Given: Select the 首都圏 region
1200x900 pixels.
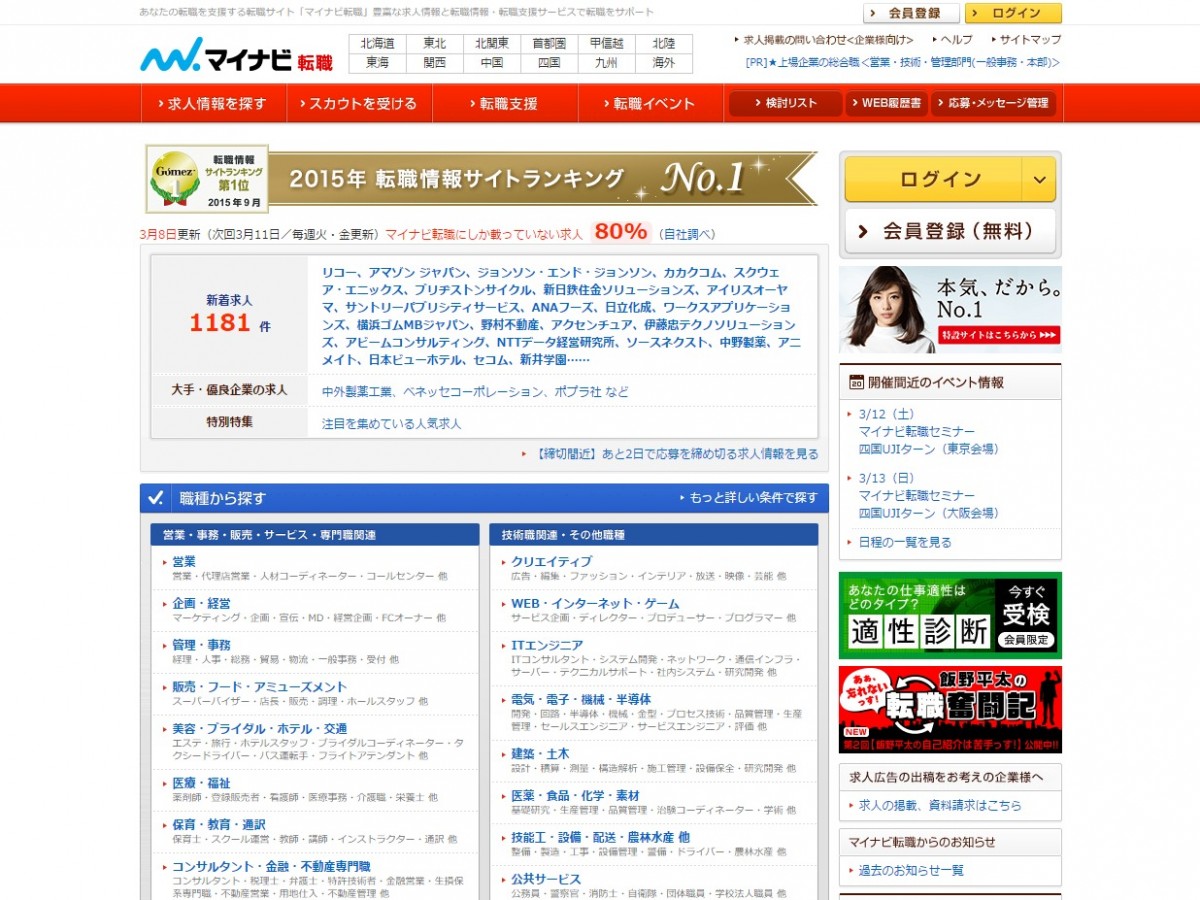Looking at the screenshot, I should point(549,44).
